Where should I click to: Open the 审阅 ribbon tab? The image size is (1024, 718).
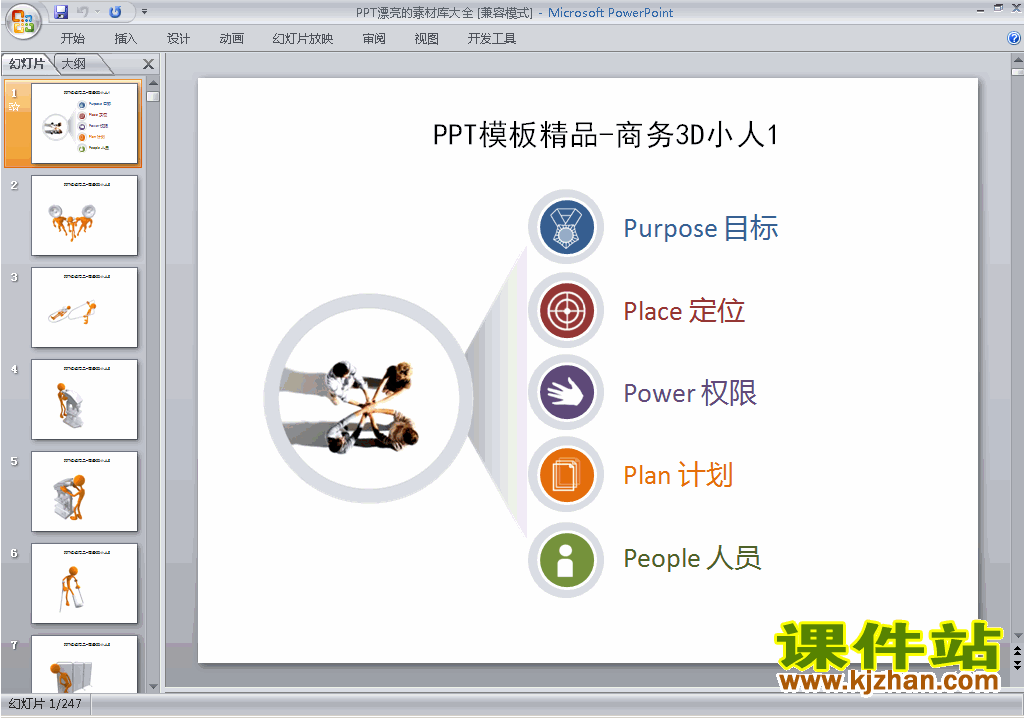point(374,39)
